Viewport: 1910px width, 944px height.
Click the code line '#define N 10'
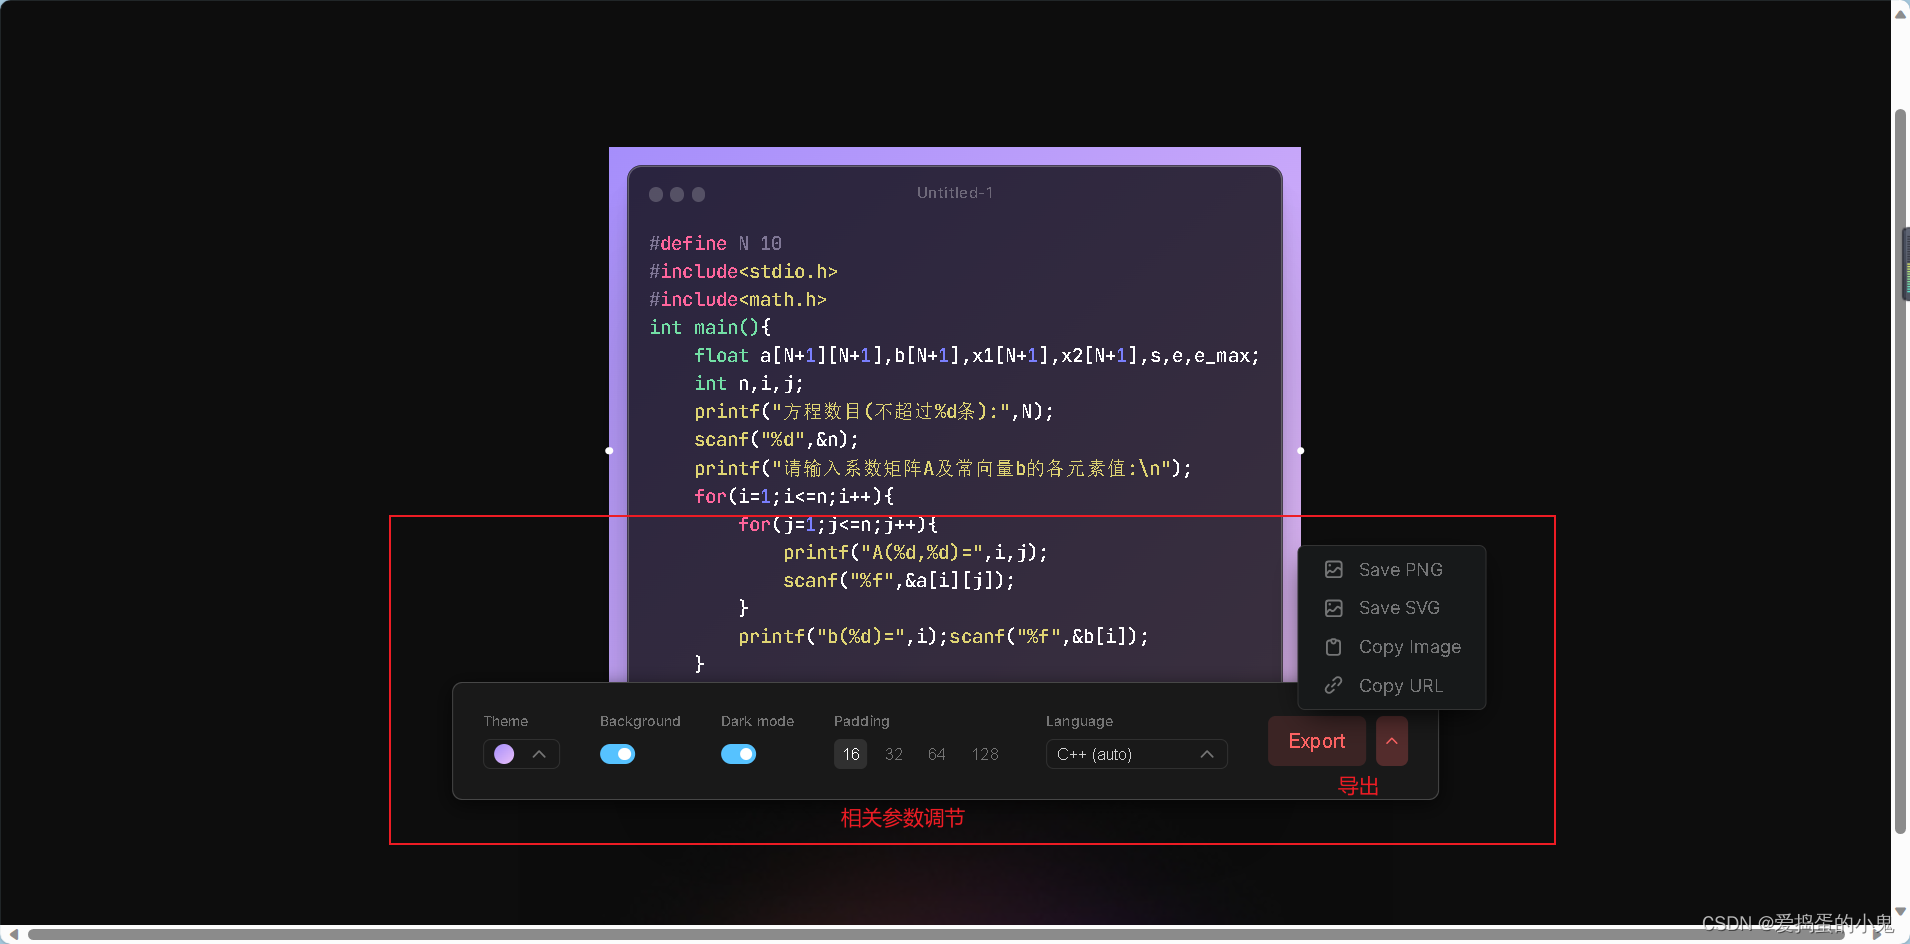716,243
